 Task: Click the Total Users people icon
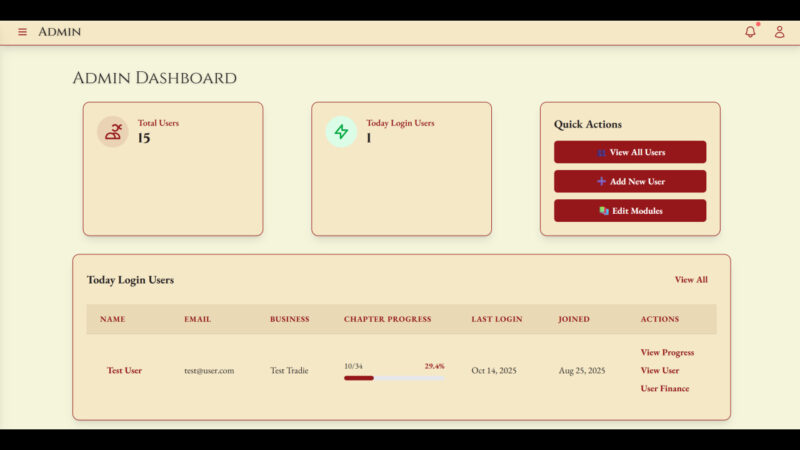point(113,132)
